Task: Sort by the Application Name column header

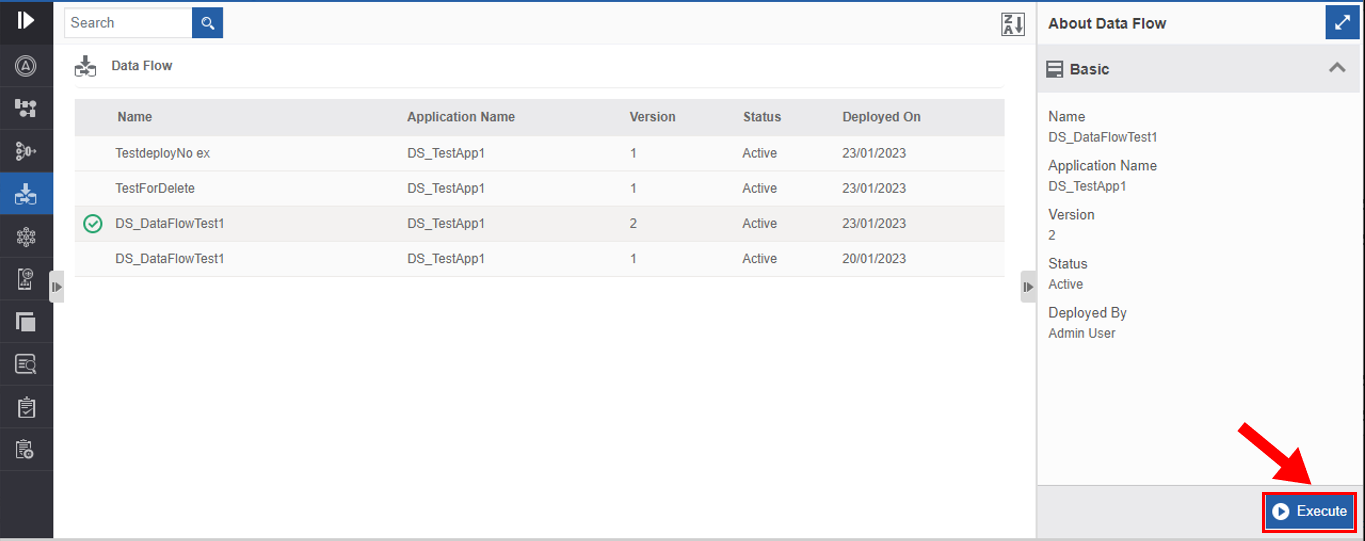Action: 461,117
